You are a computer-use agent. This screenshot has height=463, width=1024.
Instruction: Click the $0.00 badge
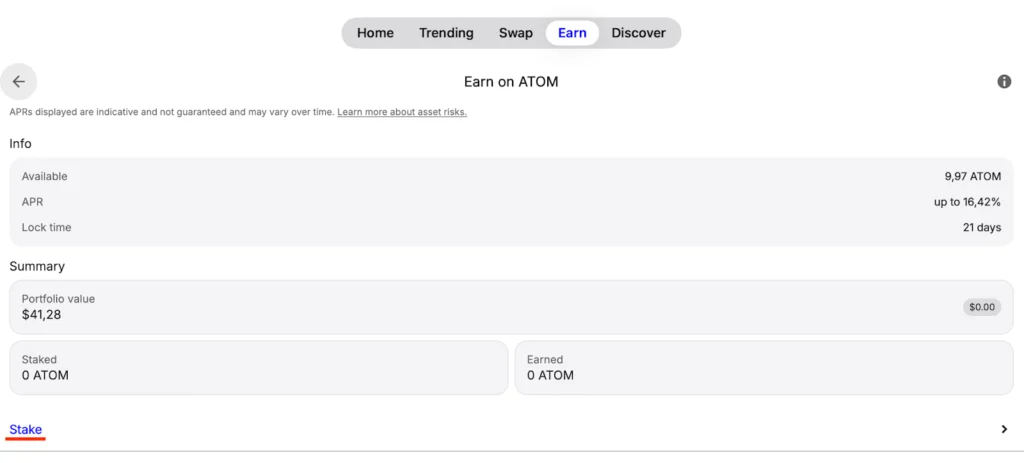[x=981, y=307]
